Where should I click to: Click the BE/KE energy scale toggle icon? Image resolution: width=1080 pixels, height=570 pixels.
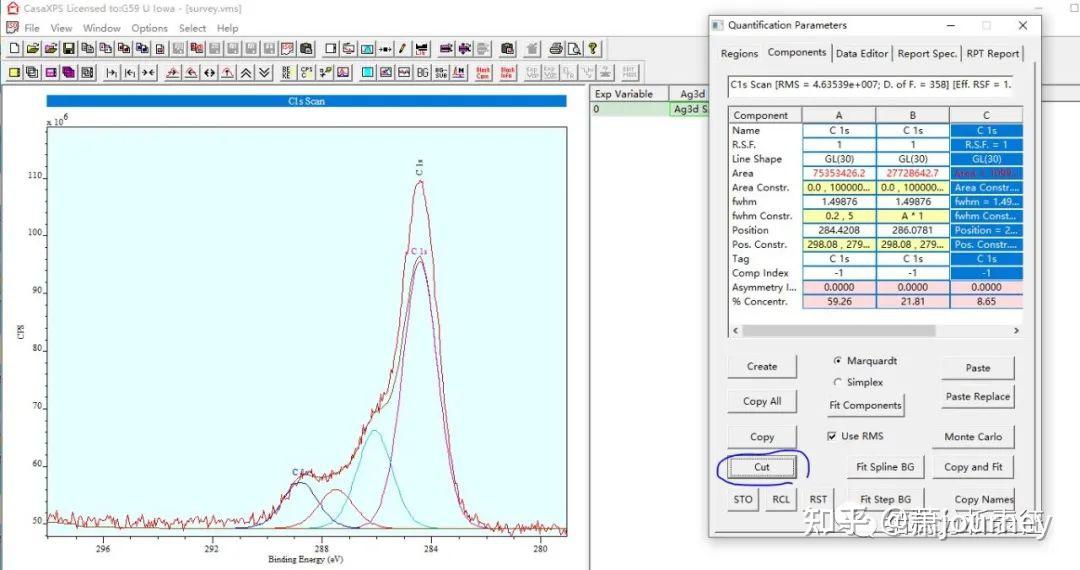click(287, 72)
